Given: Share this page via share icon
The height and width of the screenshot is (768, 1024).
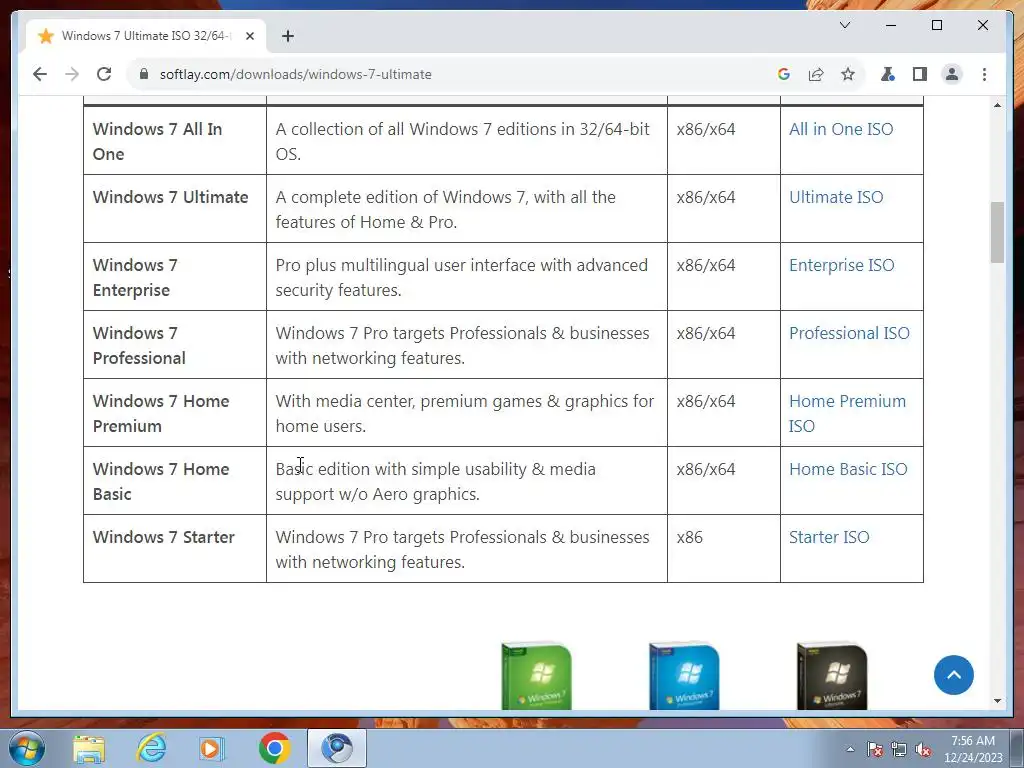Looking at the screenshot, I should click(816, 74).
